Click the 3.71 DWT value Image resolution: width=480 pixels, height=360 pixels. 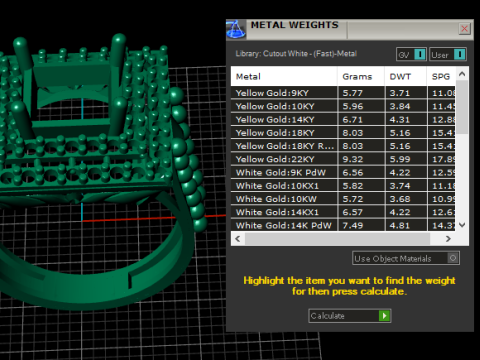point(399,93)
